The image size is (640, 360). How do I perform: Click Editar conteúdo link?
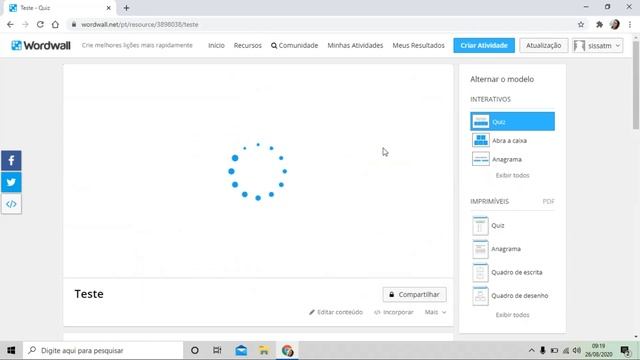click(x=336, y=312)
